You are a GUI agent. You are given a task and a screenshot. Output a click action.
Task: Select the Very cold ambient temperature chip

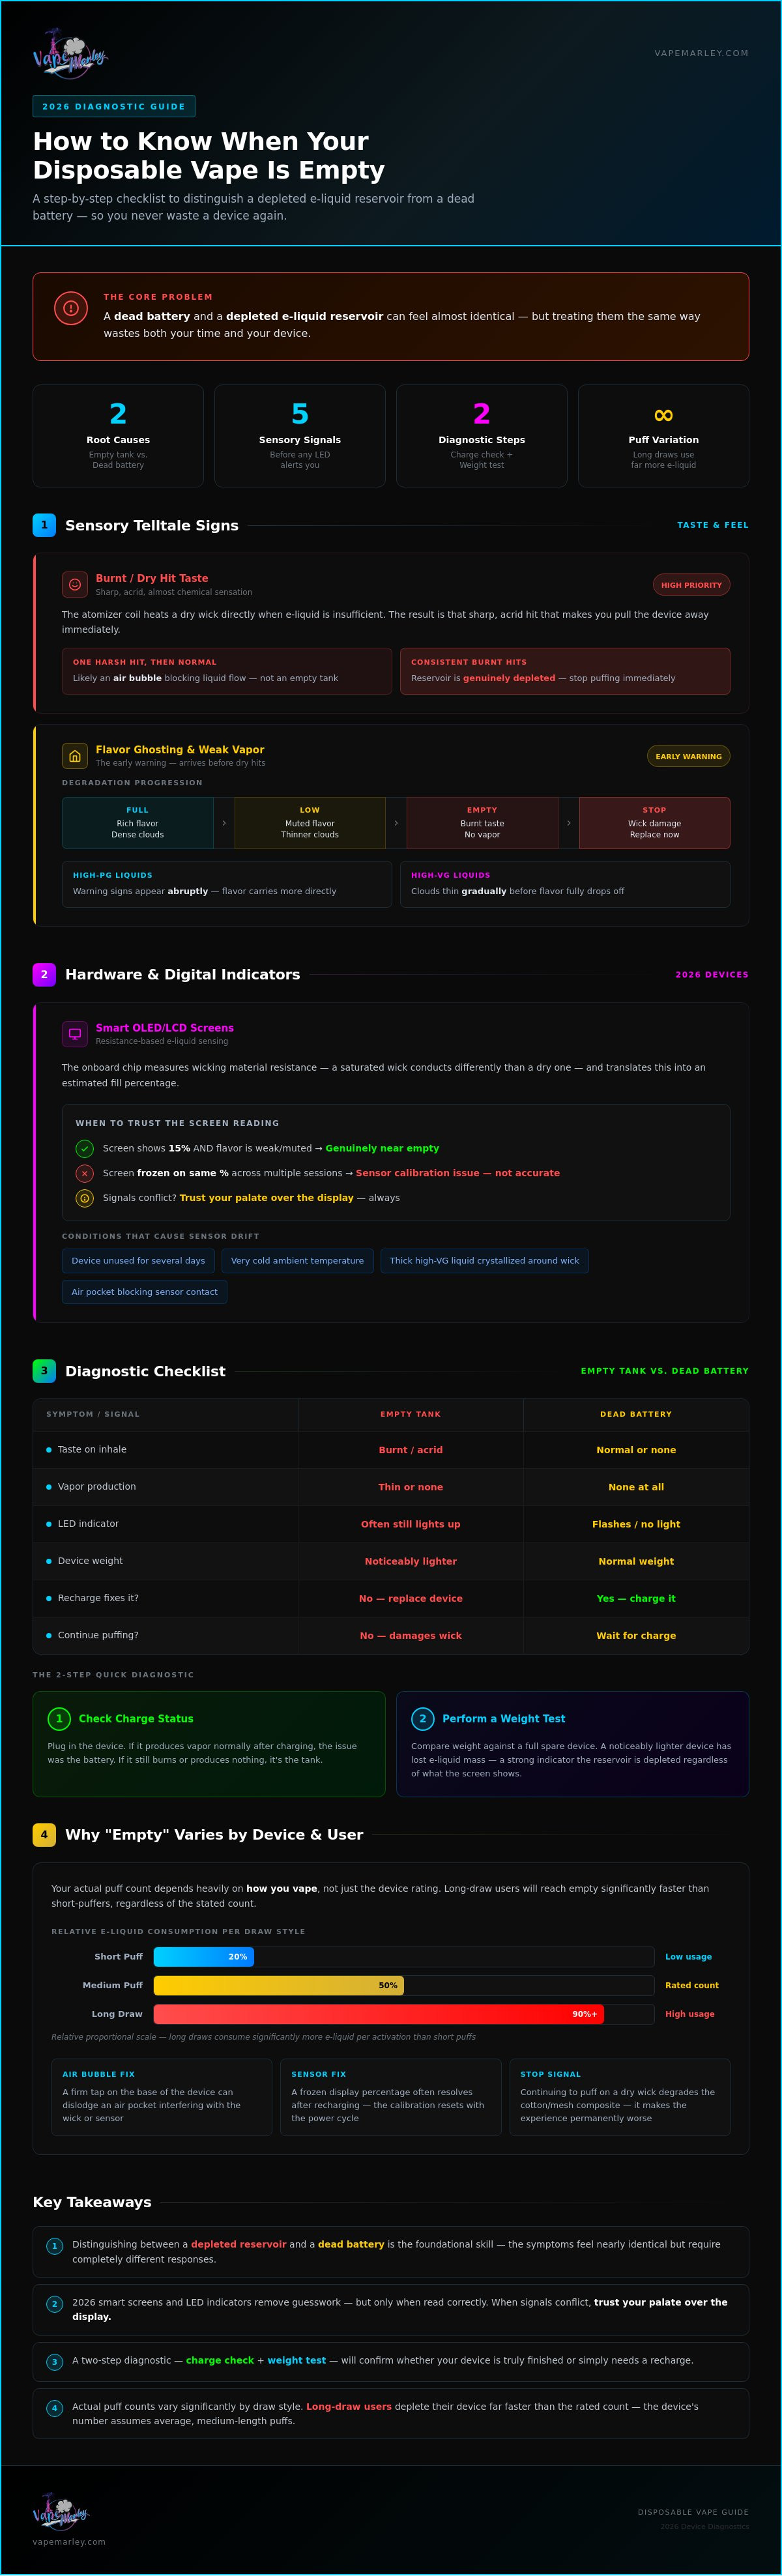(297, 1261)
